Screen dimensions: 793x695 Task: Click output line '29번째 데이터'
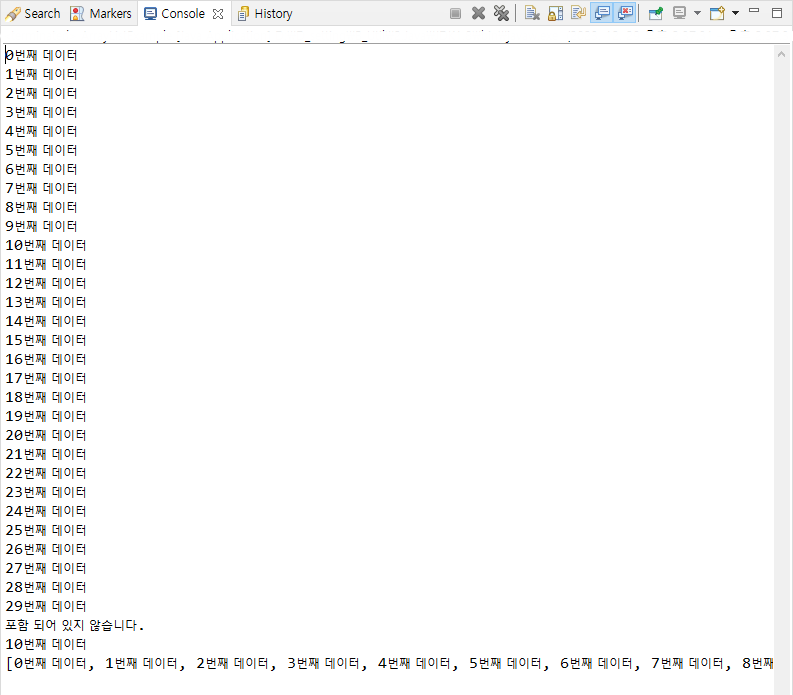(46, 606)
